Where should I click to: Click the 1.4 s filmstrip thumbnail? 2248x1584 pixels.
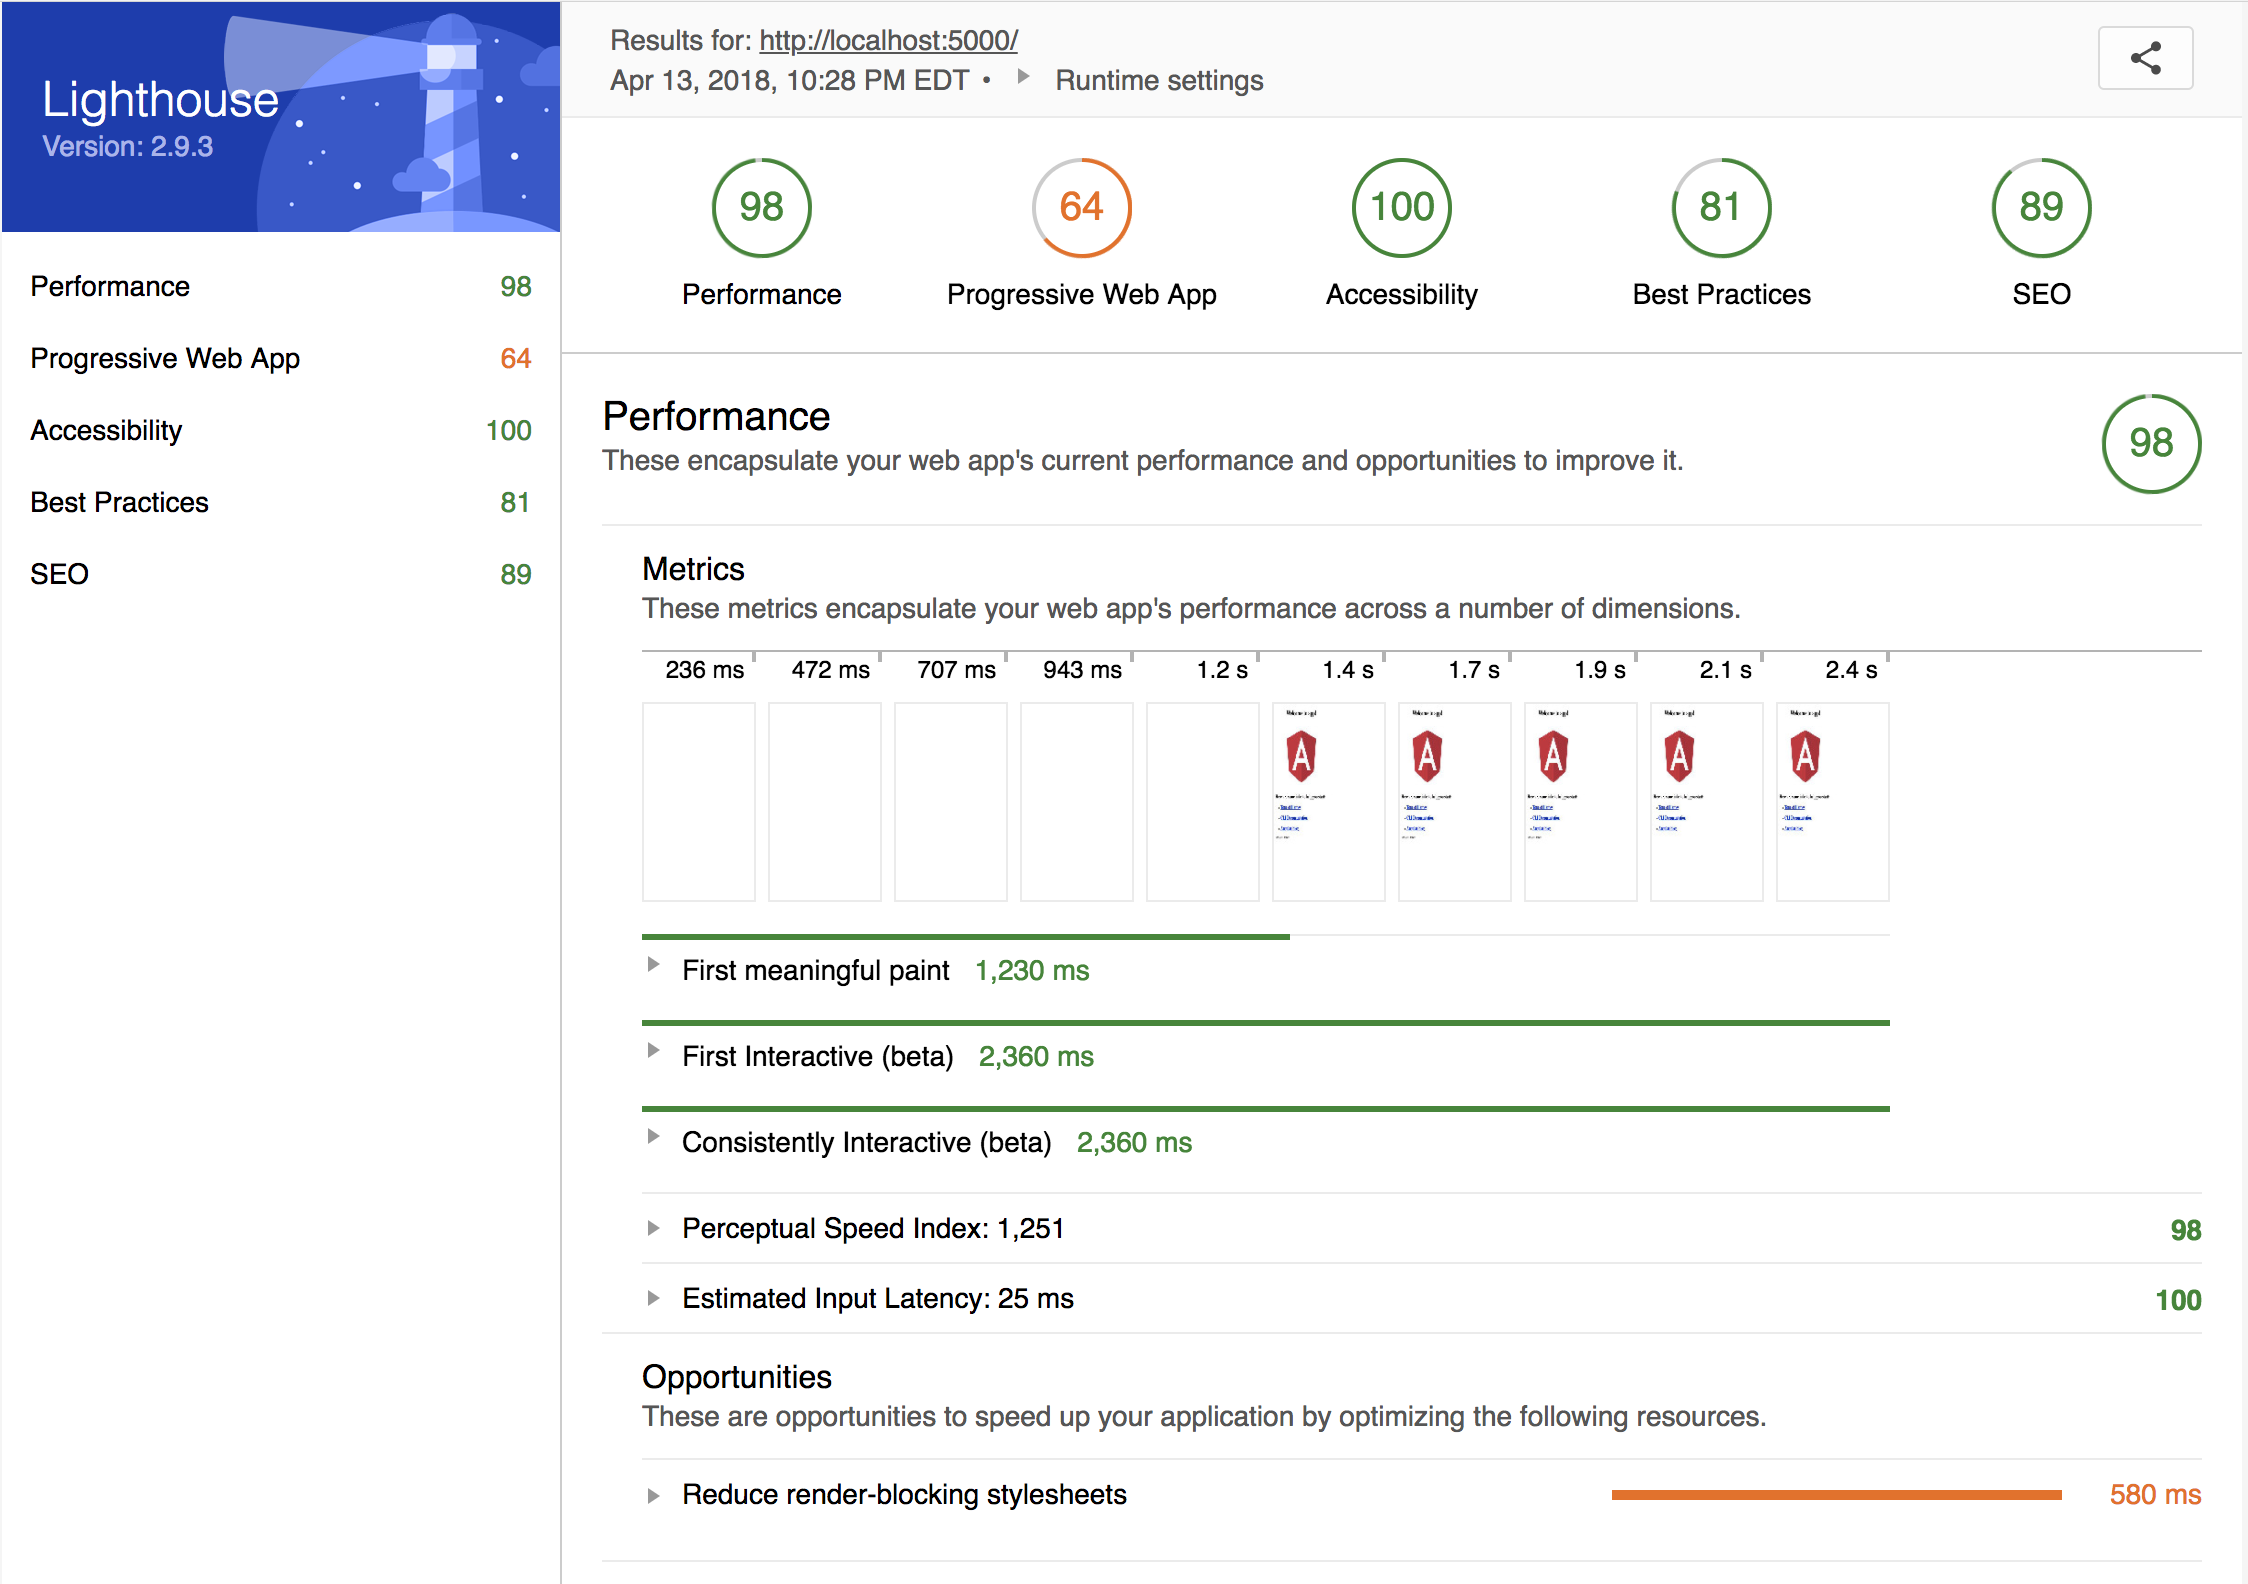[x=1328, y=801]
